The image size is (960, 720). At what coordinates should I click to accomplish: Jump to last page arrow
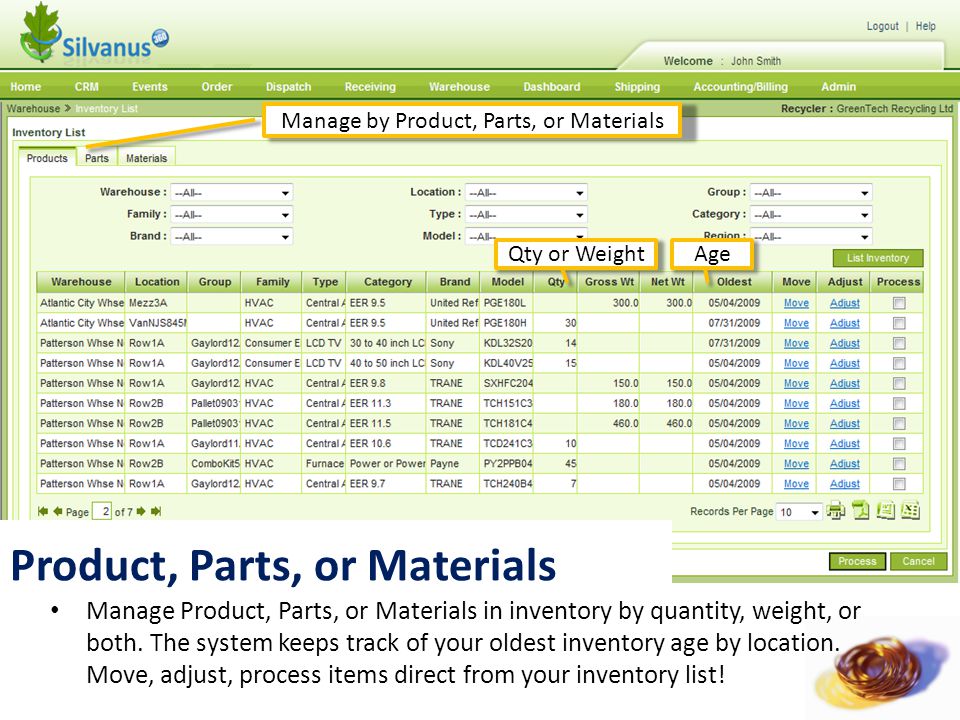coord(156,511)
